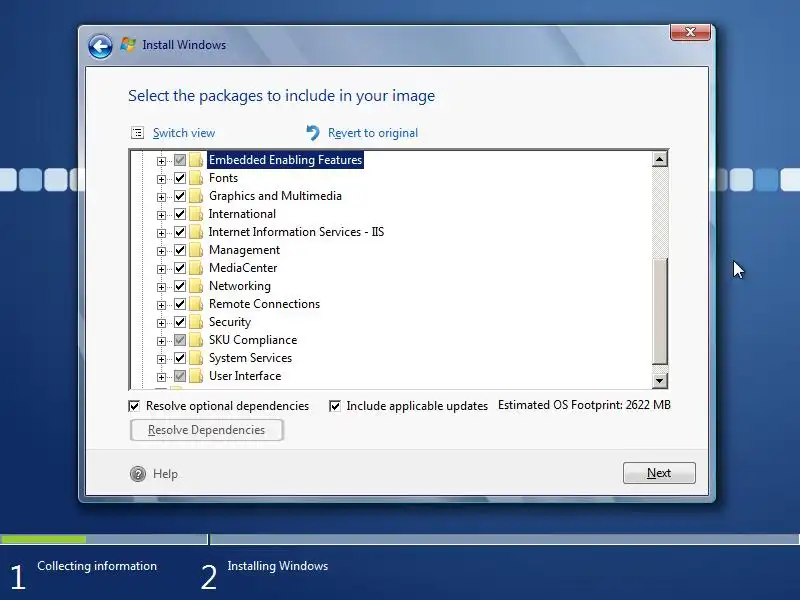The image size is (800, 600).
Task: Click the Networking folder icon
Action: [x=196, y=286]
